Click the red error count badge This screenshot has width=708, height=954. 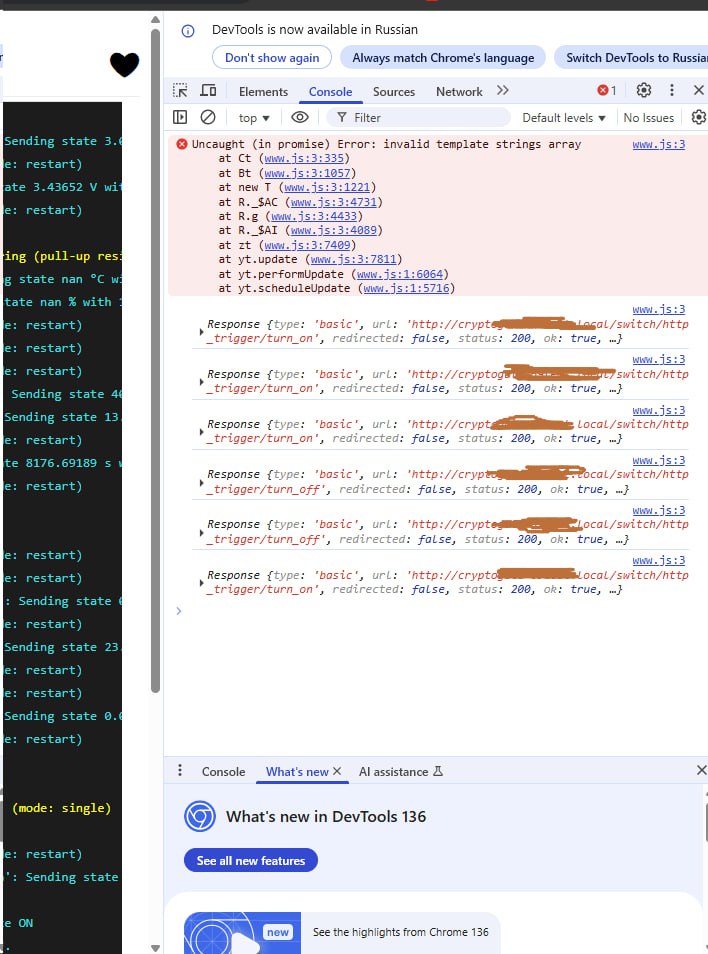coord(606,91)
